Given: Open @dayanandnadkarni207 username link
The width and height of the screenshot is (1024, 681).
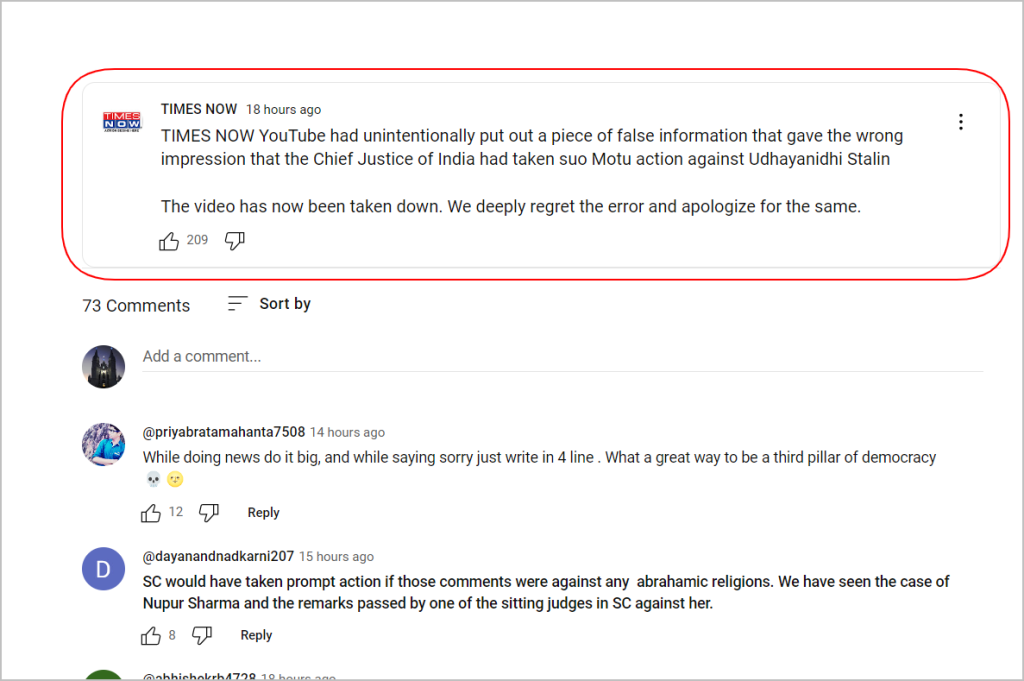Looking at the screenshot, I should [218, 556].
